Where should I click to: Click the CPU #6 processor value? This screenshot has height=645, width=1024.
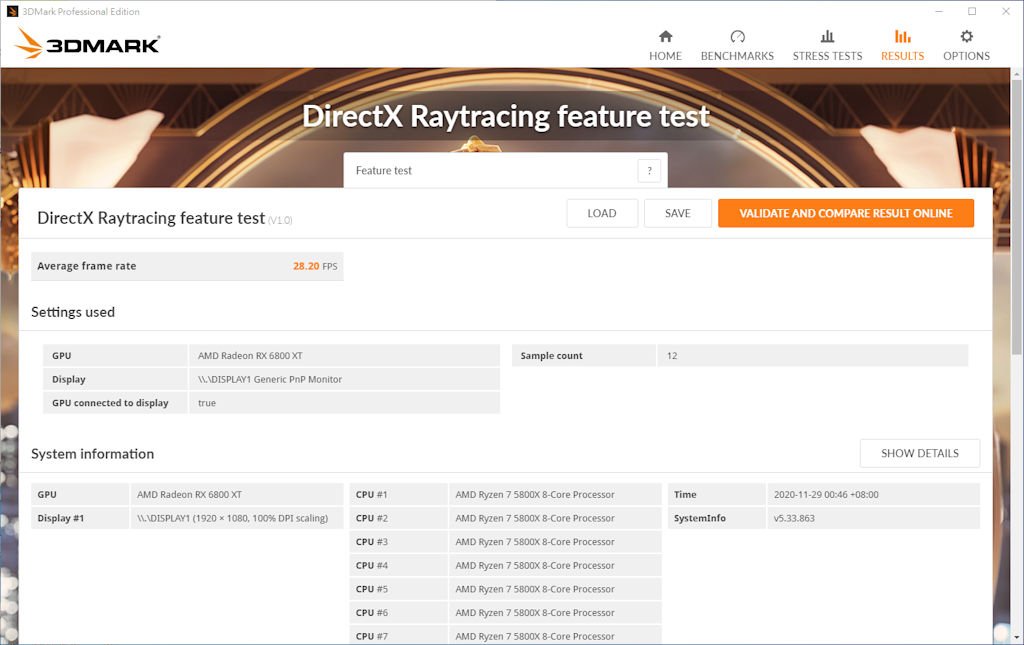535,612
